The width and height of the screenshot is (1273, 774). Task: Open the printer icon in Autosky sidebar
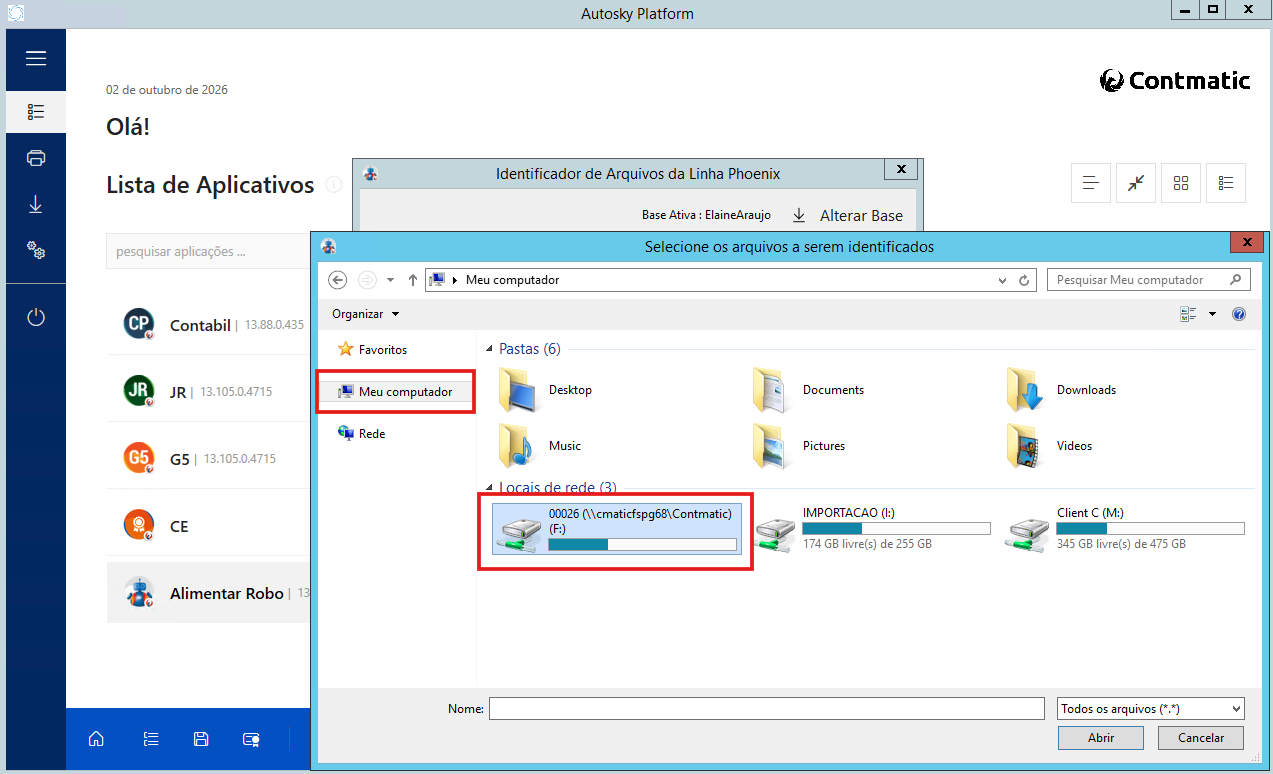coord(36,158)
